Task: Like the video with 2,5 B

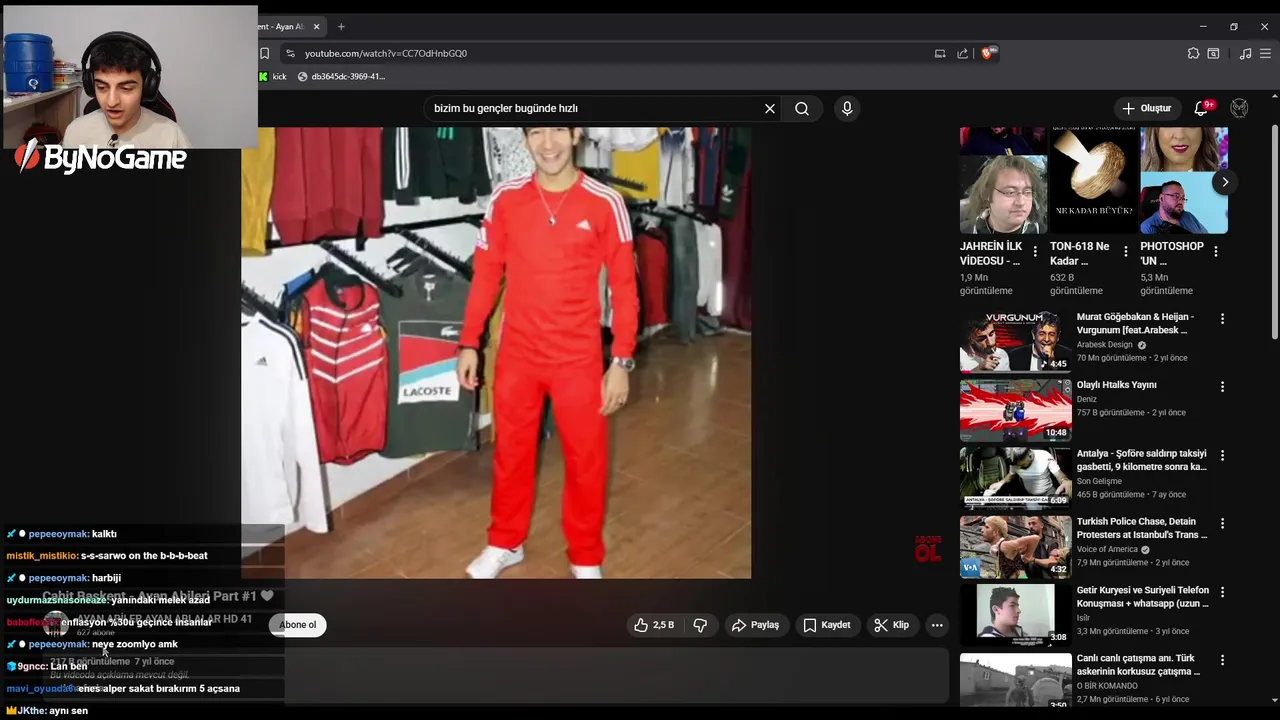Action: [653, 625]
